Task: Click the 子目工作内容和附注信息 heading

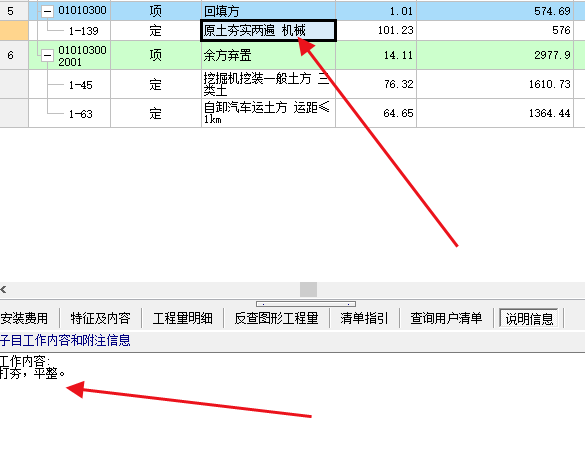Action: (65, 340)
